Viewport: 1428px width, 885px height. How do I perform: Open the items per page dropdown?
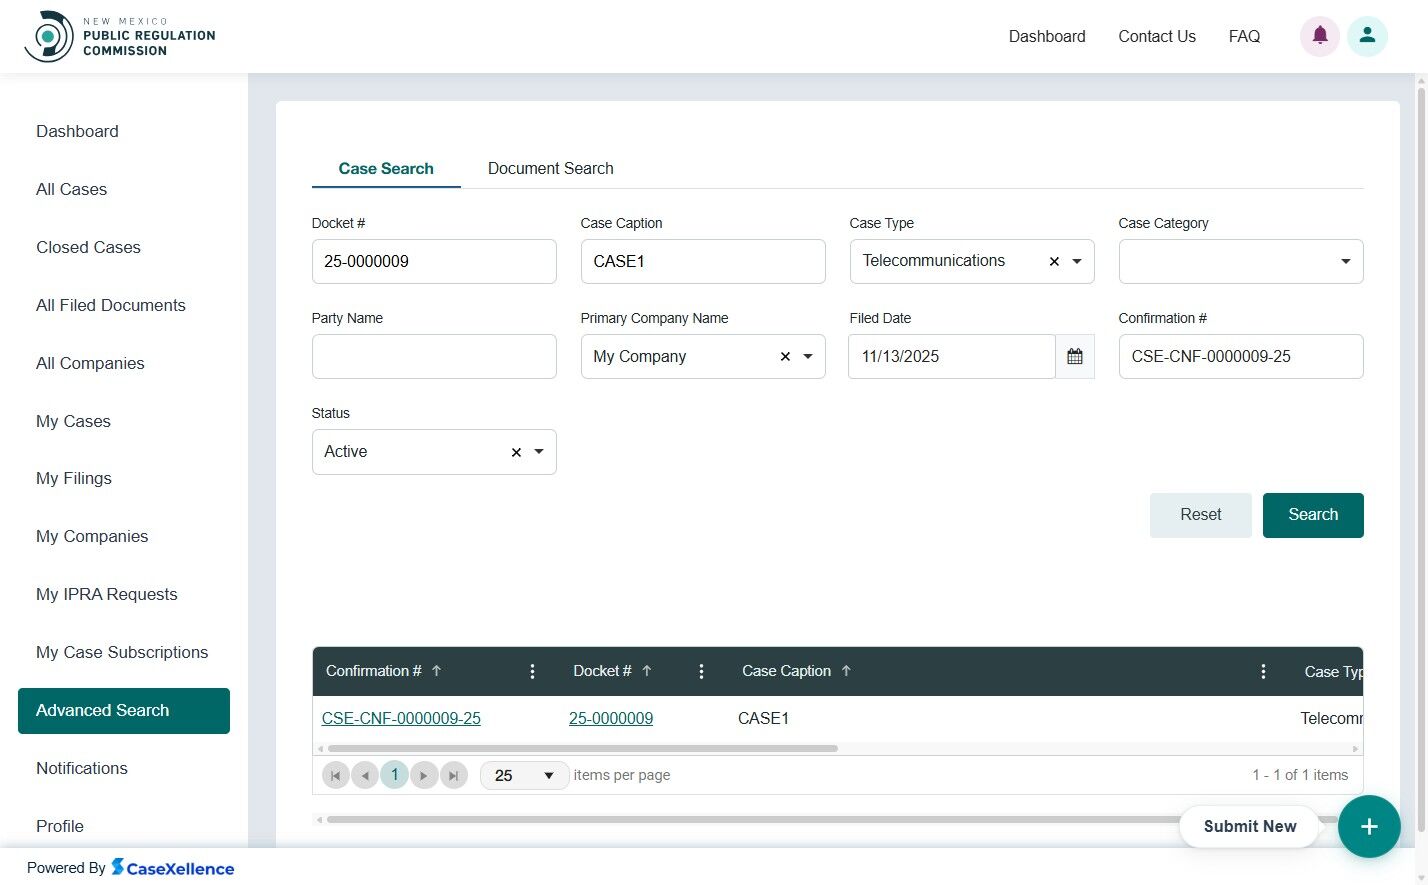[x=549, y=775]
